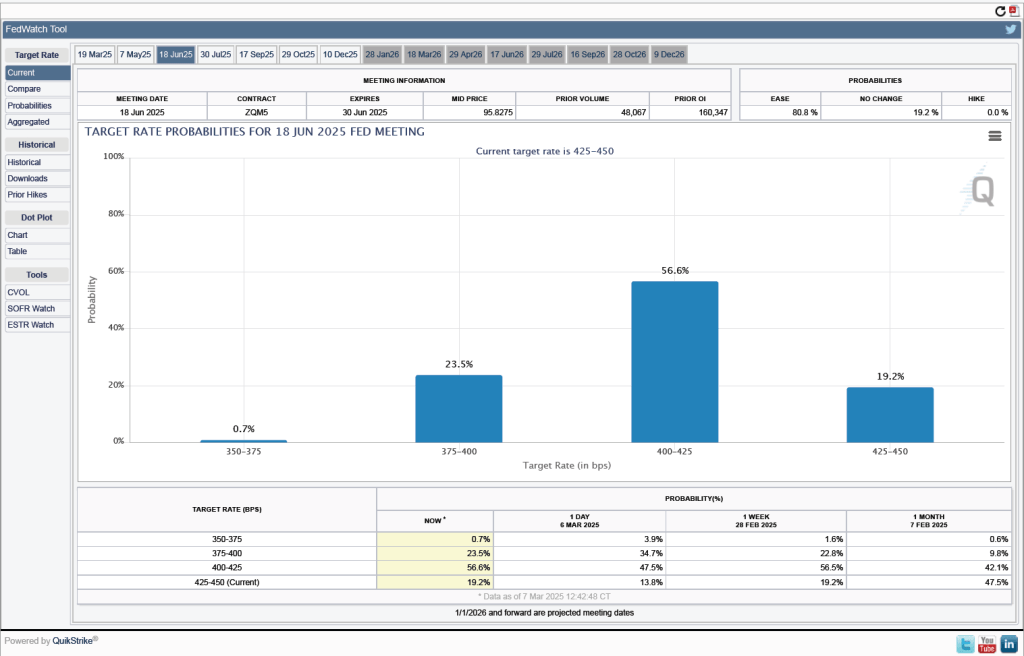This screenshot has width=1024, height=656.
Task: Switch to the 7 May25 meeting tab
Action: (x=136, y=54)
